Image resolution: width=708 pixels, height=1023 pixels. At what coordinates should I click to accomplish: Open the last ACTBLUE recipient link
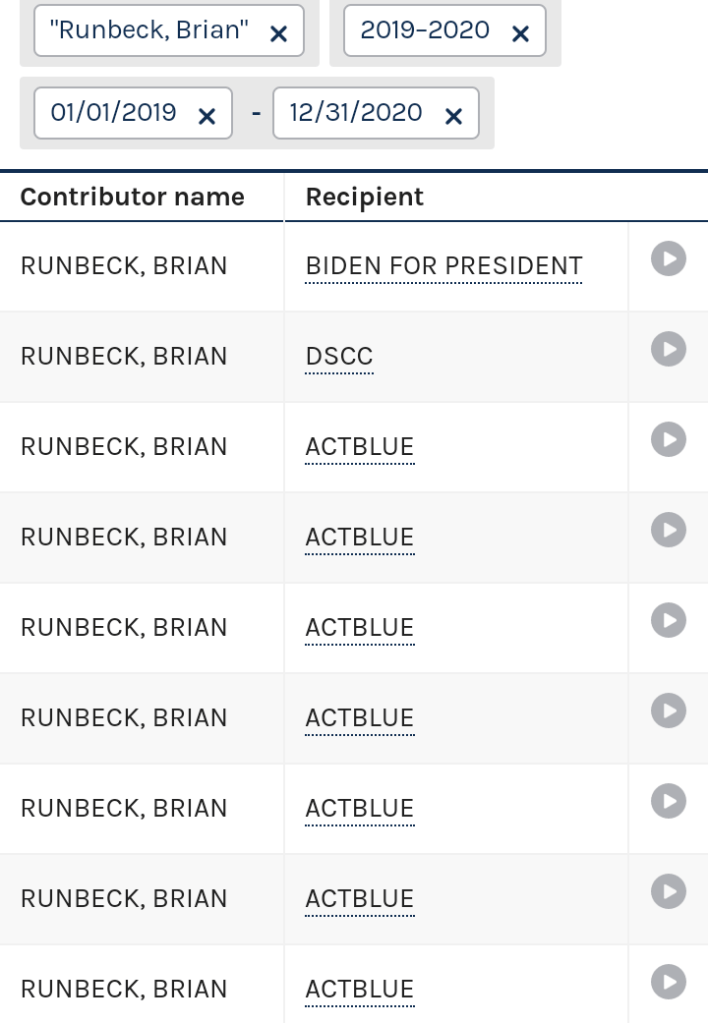click(x=359, y=987)
